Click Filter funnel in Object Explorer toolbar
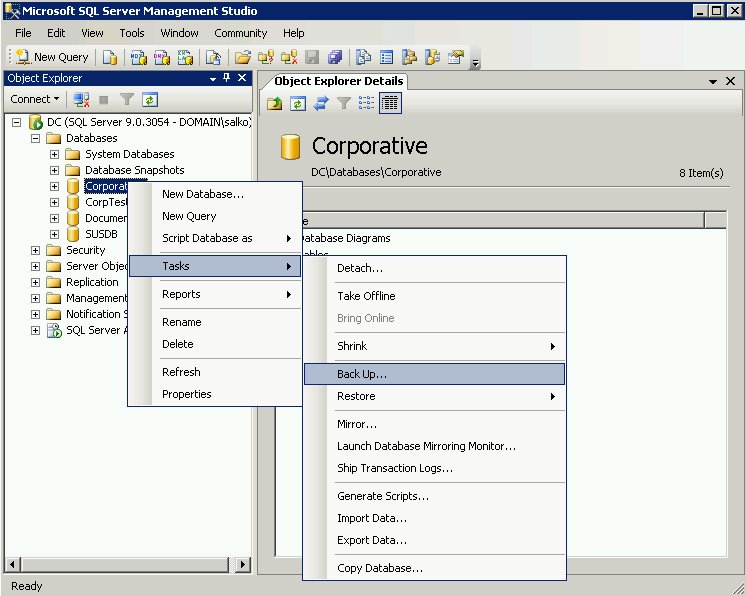The height and width of the screenshot is (596, 746). coord(127,100)
